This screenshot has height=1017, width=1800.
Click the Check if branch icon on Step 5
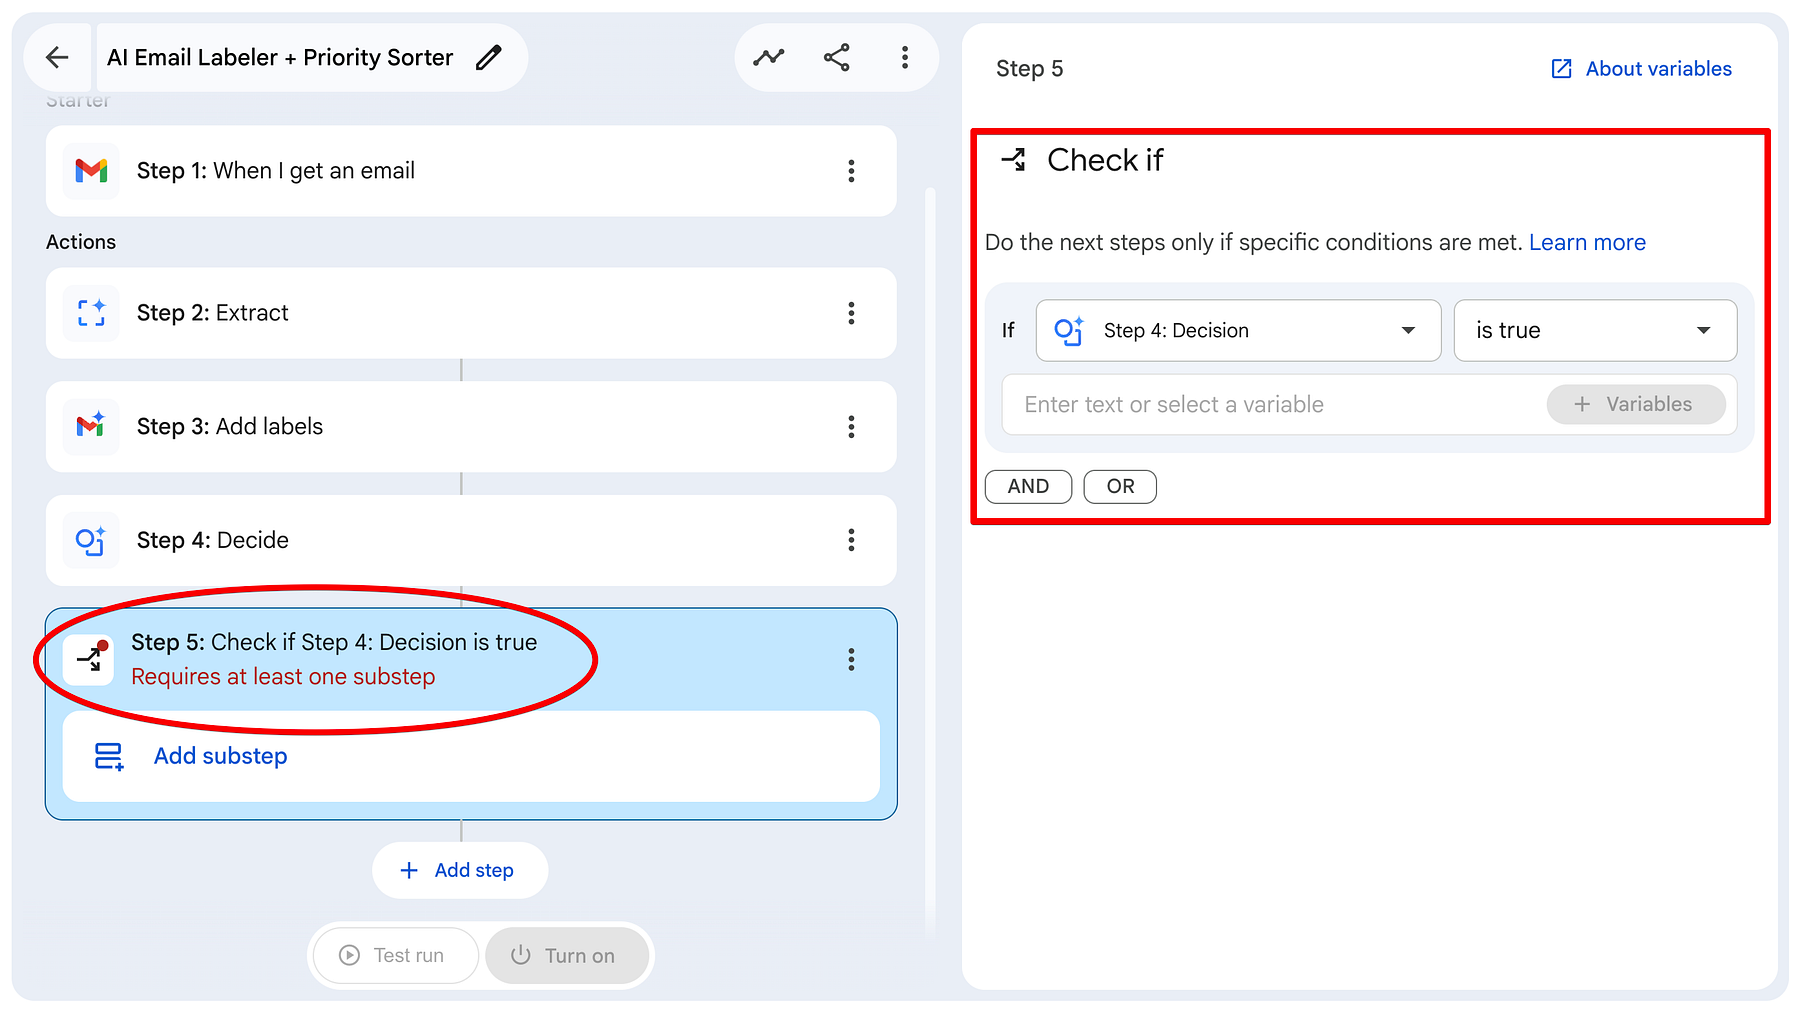click(x=91, y=658)
